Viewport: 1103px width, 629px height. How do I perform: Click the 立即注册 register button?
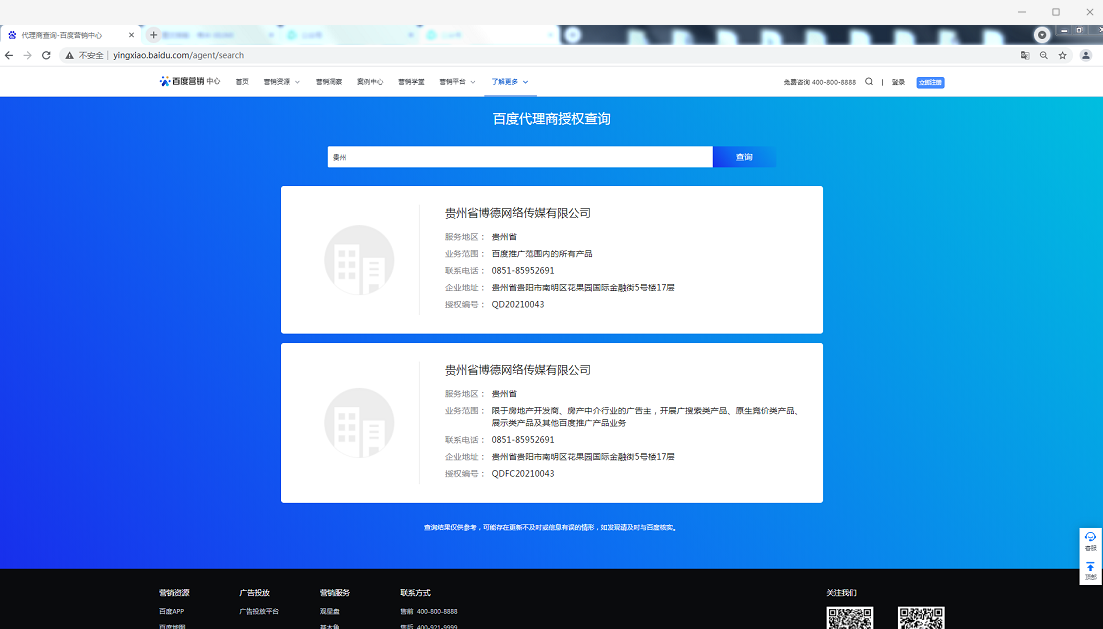tap(930, 82)
